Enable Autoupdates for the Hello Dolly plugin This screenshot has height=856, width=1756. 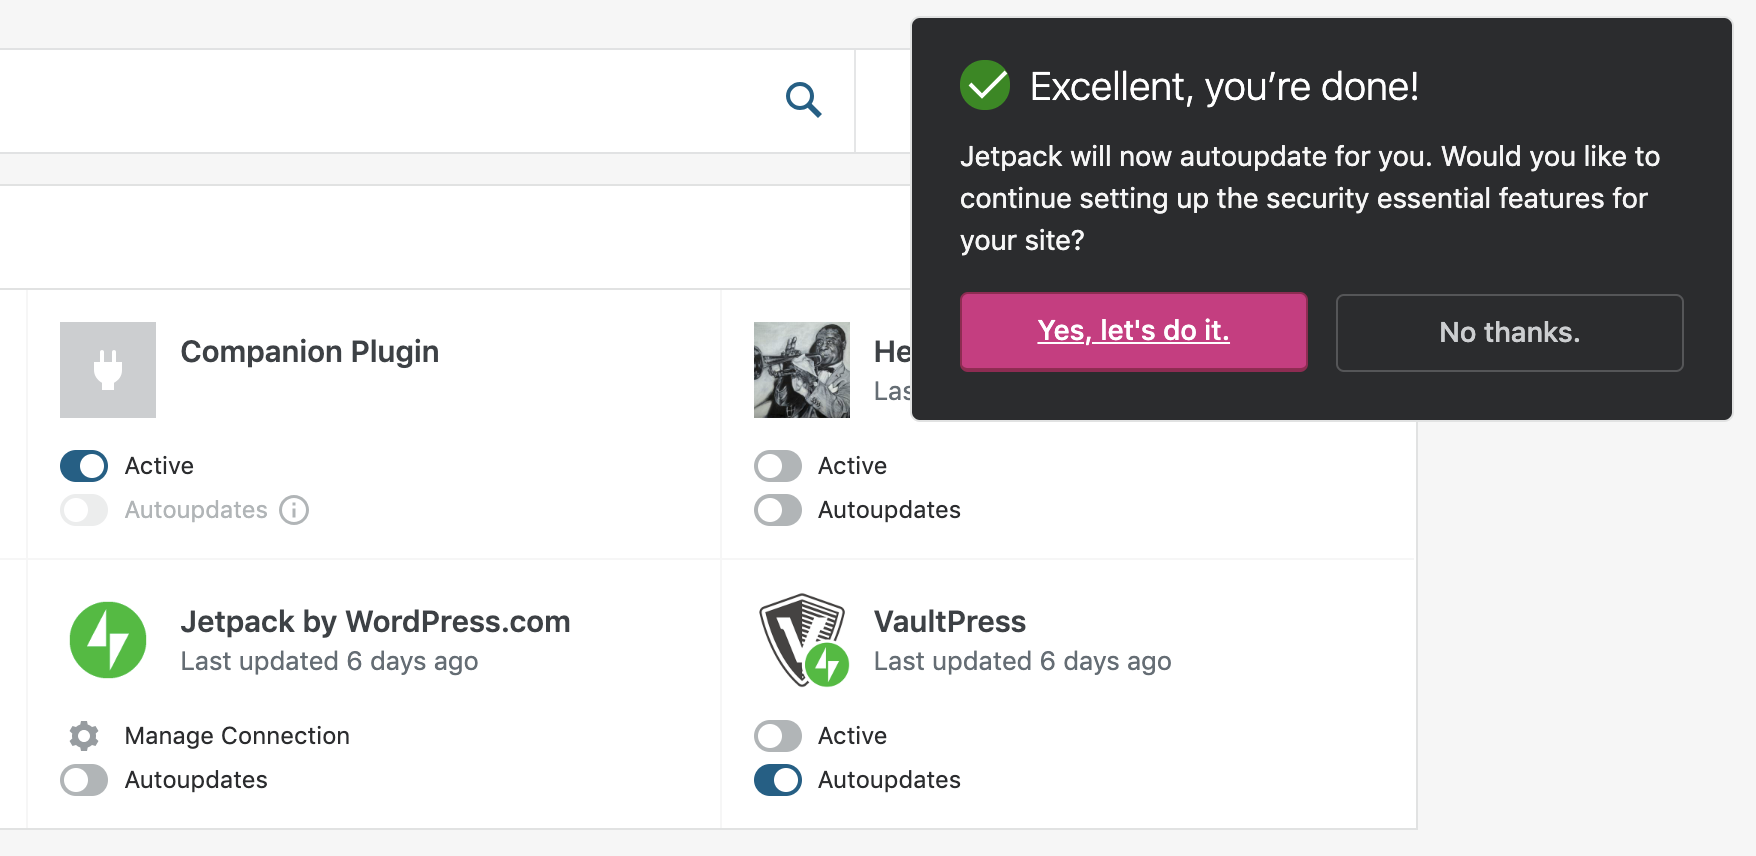tap(778, 510)
